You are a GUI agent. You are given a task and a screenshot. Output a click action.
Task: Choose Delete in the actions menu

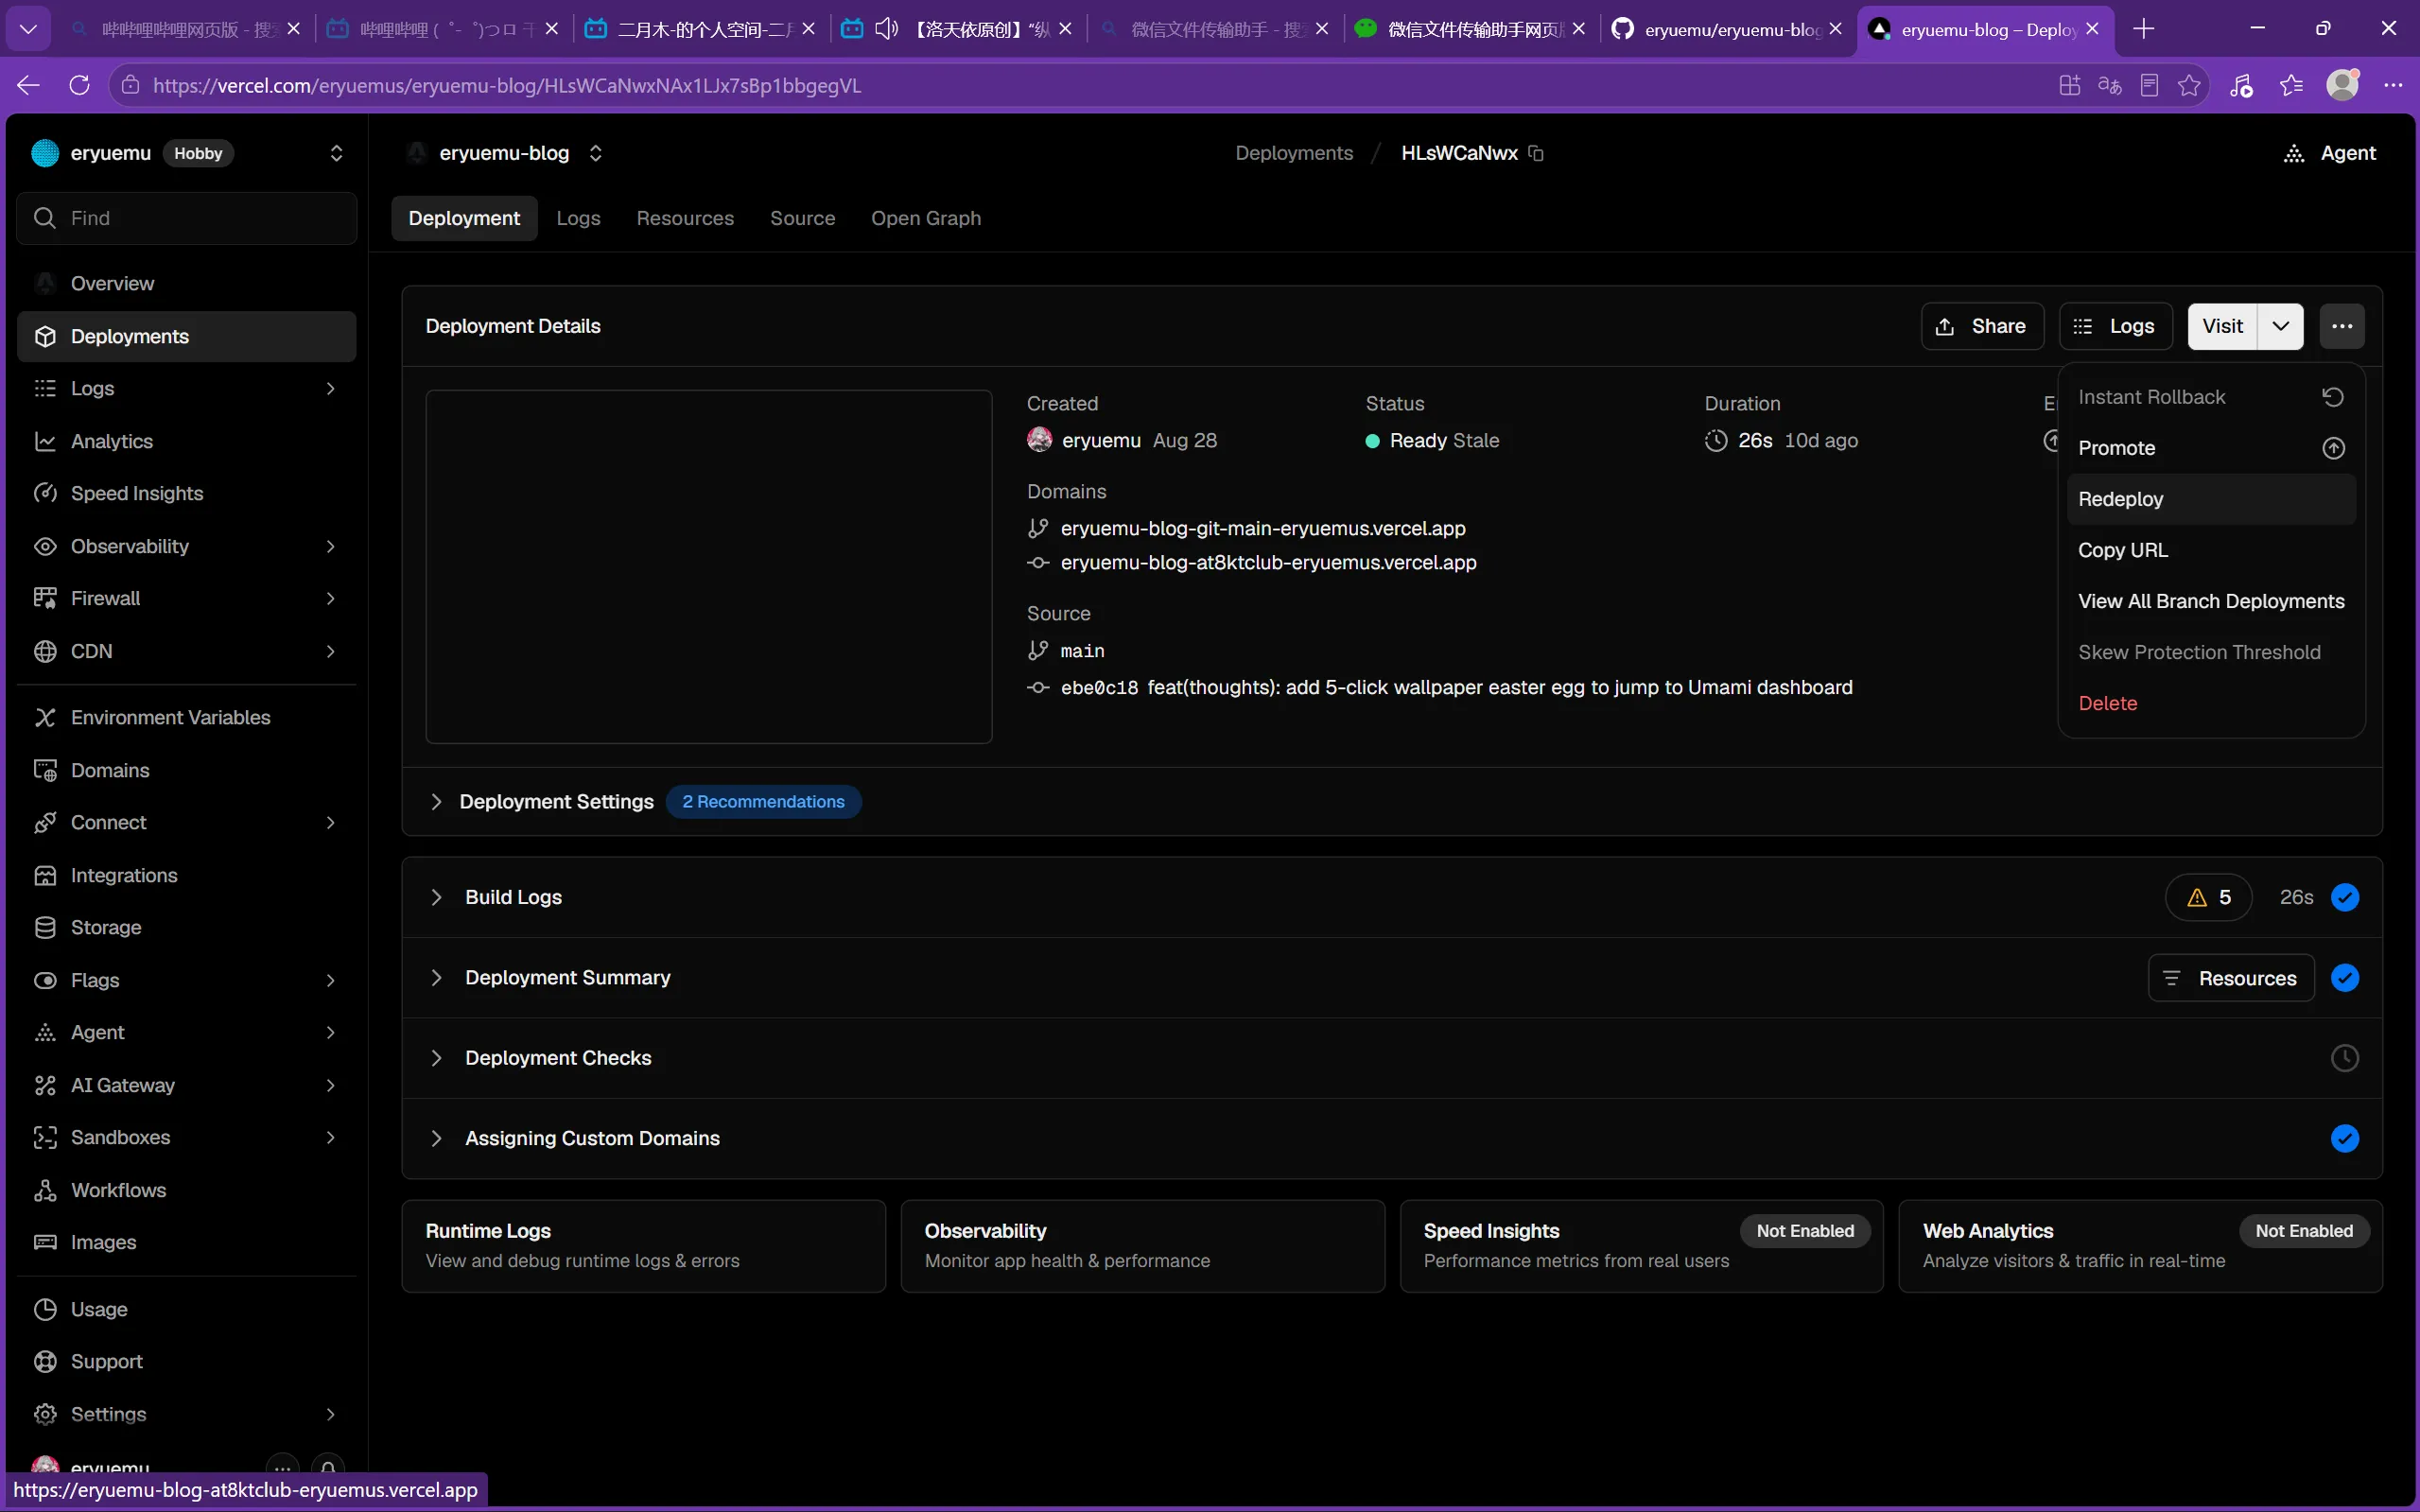coord(2211,703)
